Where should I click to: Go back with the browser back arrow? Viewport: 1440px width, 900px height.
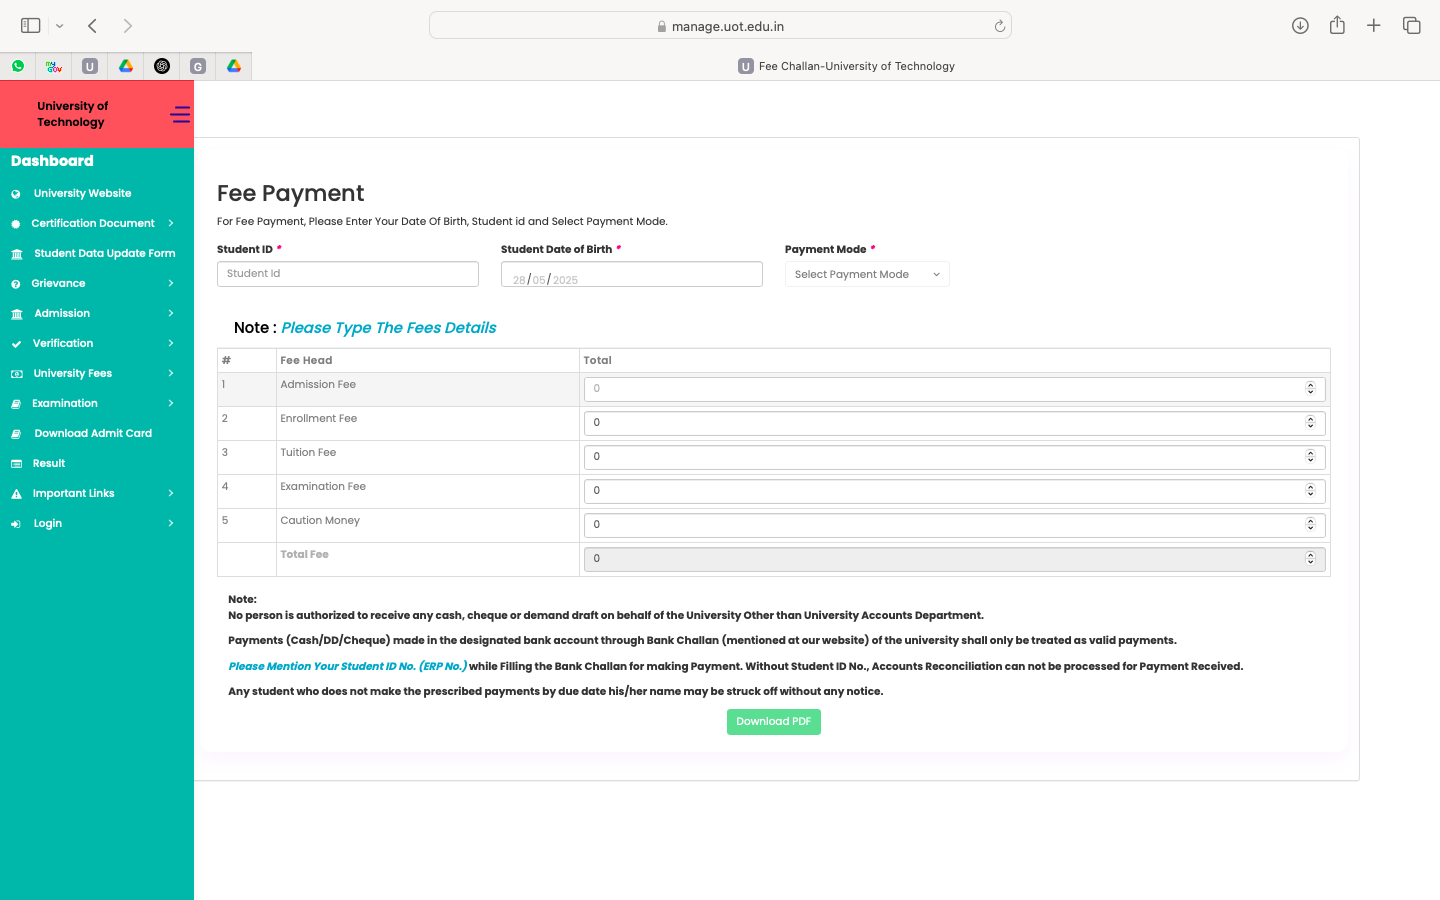(x=92, y=26)
